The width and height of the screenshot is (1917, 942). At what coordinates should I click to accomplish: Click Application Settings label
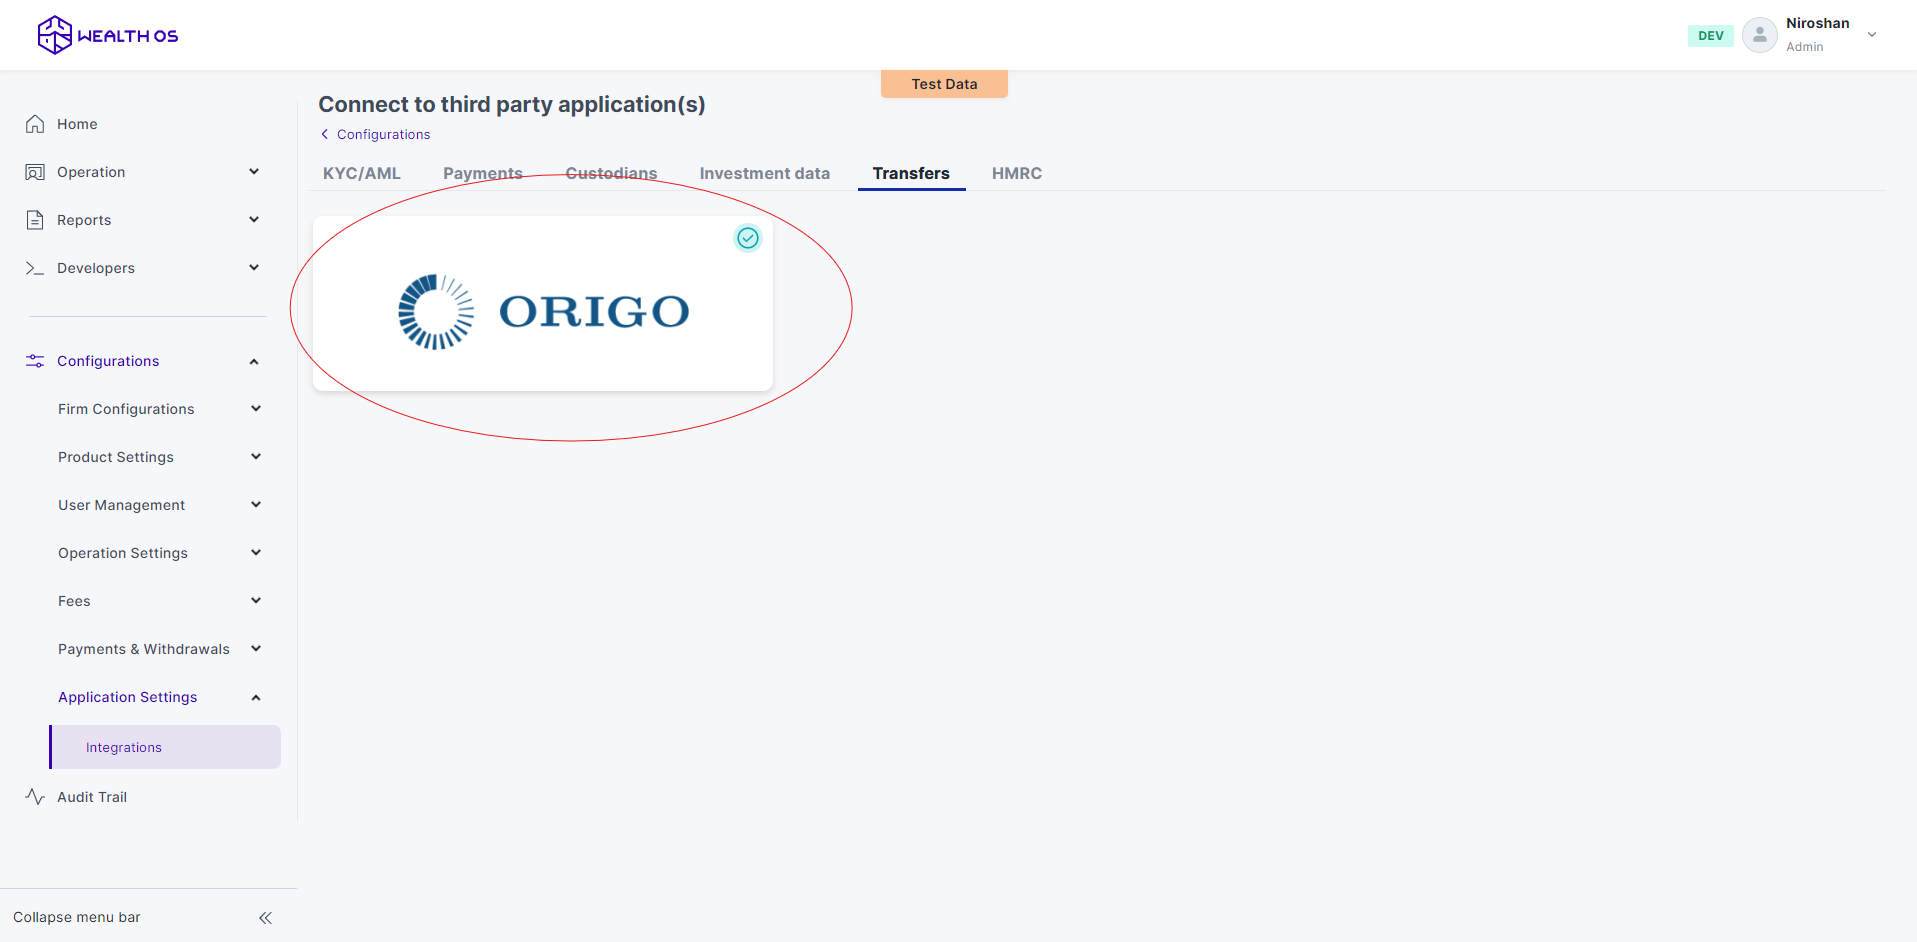click(128, 697)
